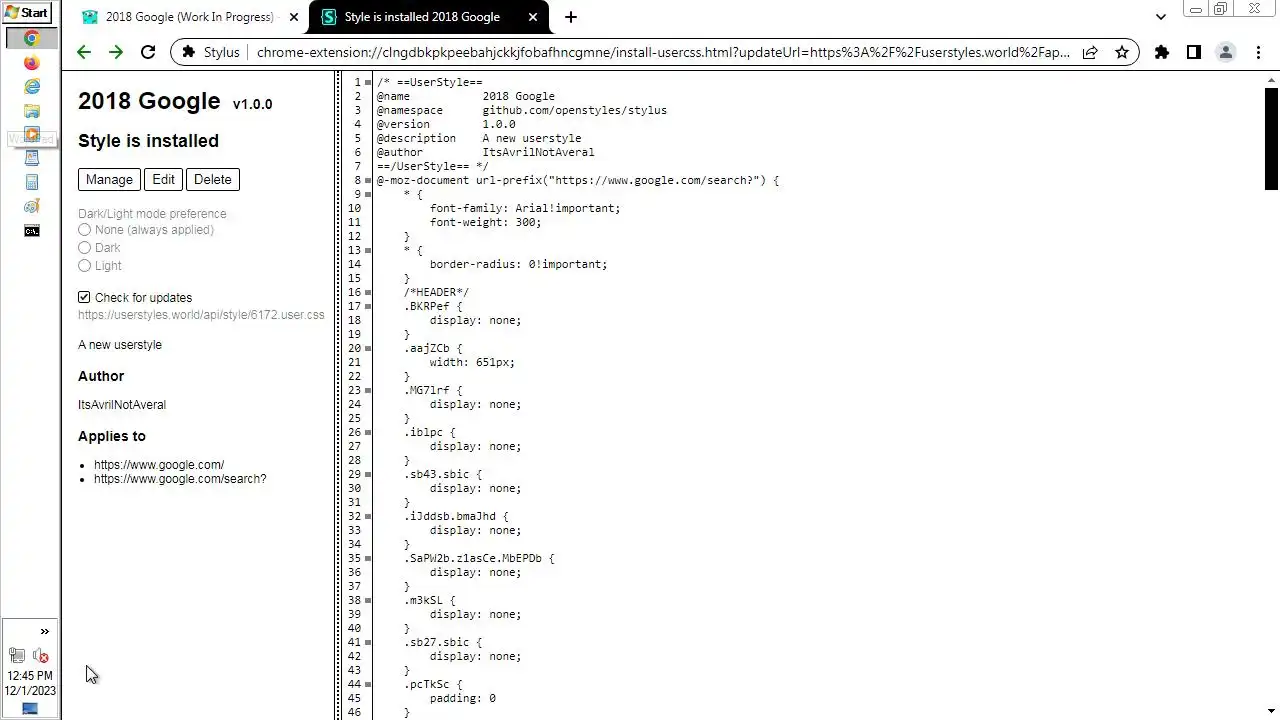Screen dimensions: 1280x720
Task: Open Internet Explorer from the taskbar
Action: [x=32, y=86]
